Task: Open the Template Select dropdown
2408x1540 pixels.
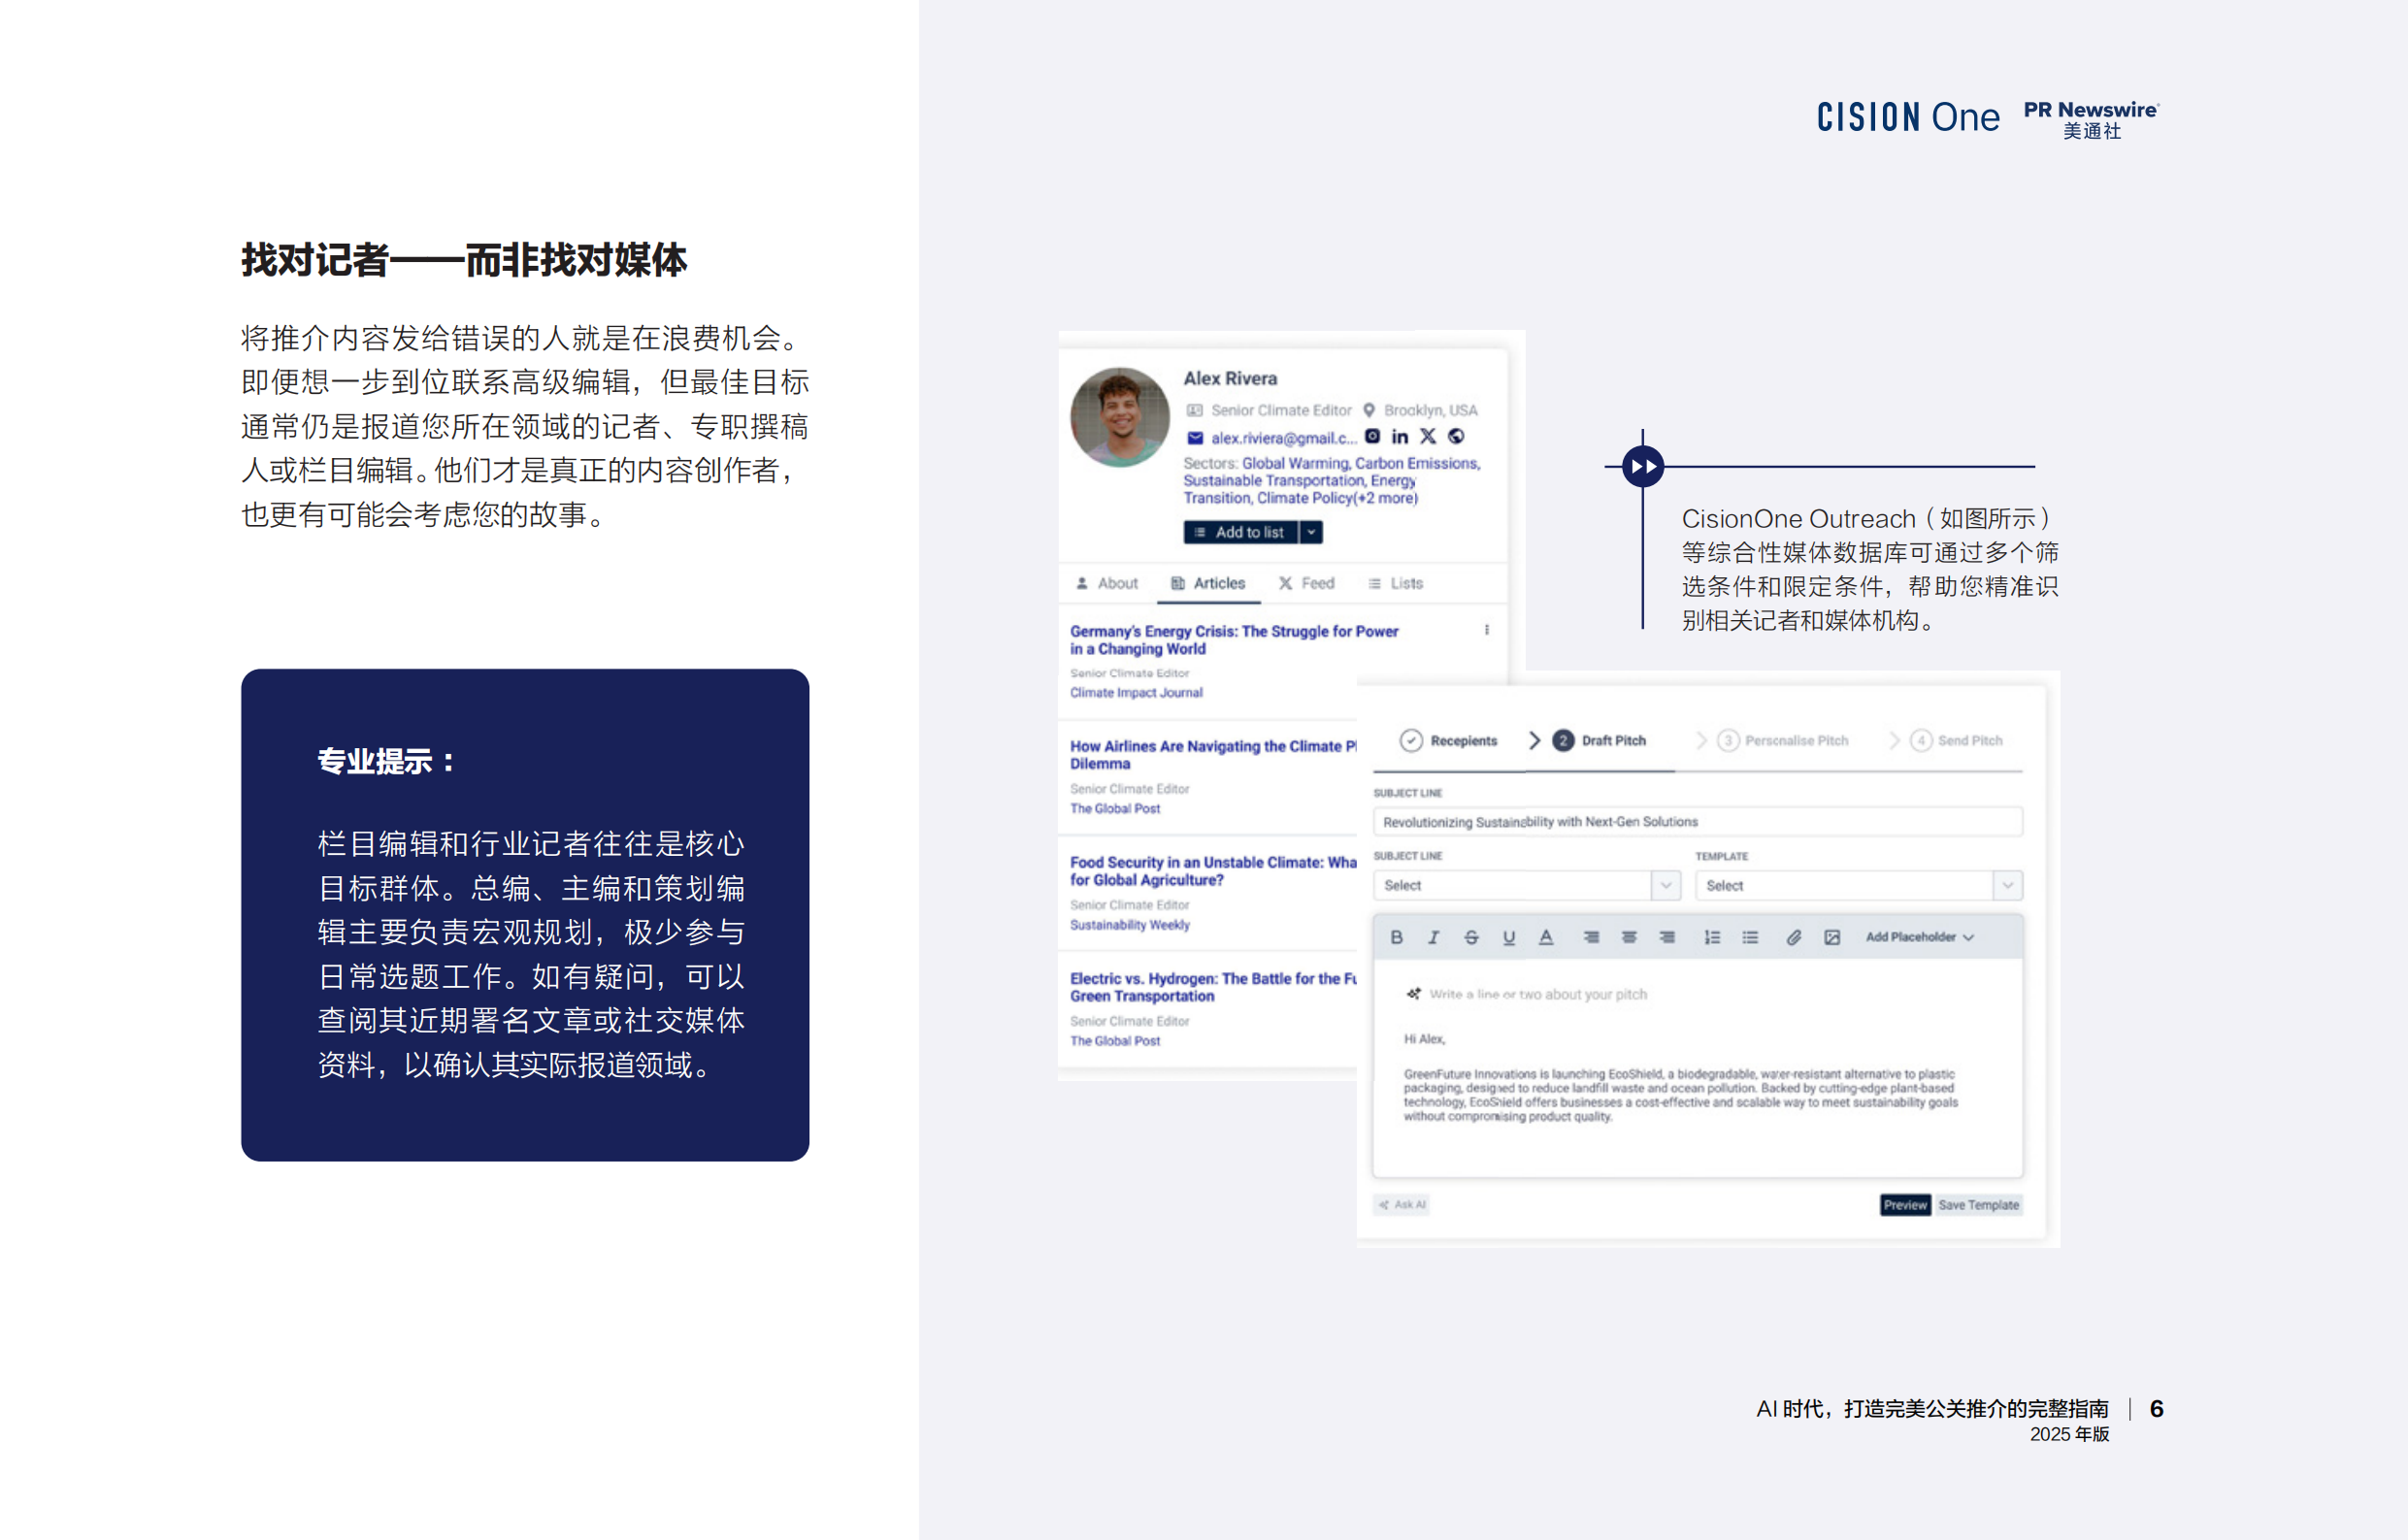Action: [2008, 885]
